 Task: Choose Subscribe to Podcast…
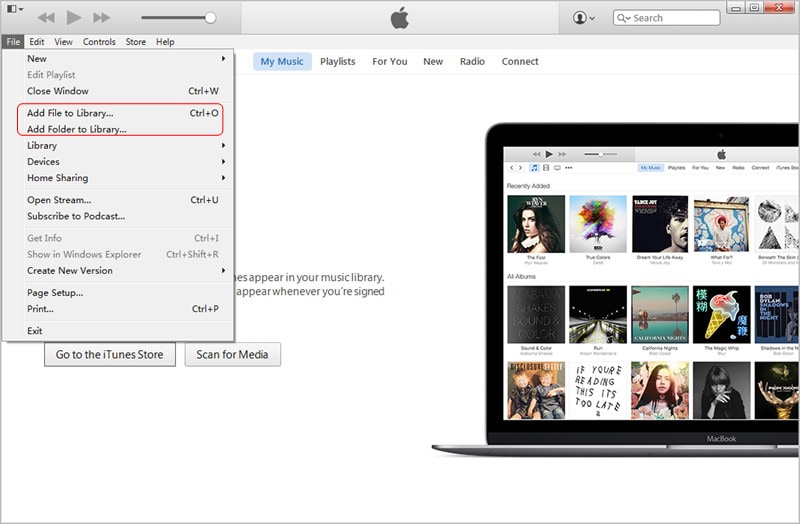click(123, 216)
